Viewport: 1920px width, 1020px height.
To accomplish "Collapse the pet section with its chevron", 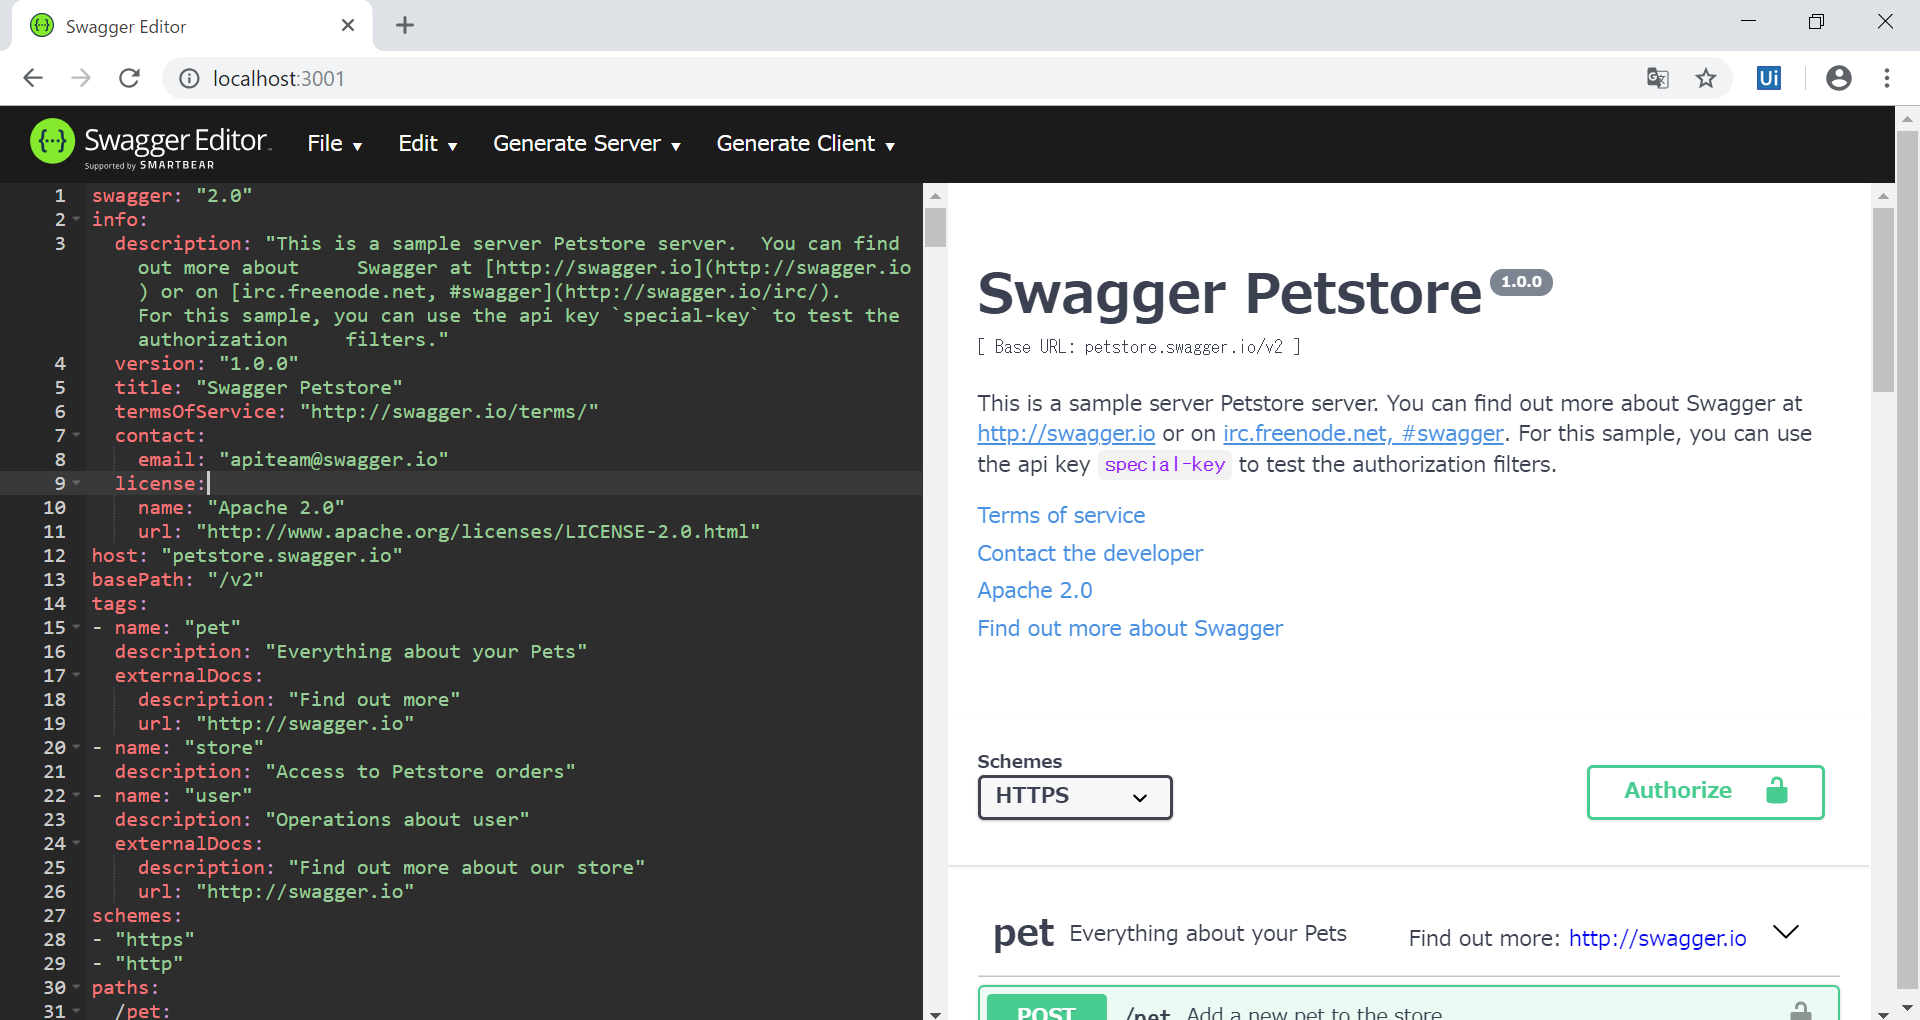I will click(x=1786, y=932).
